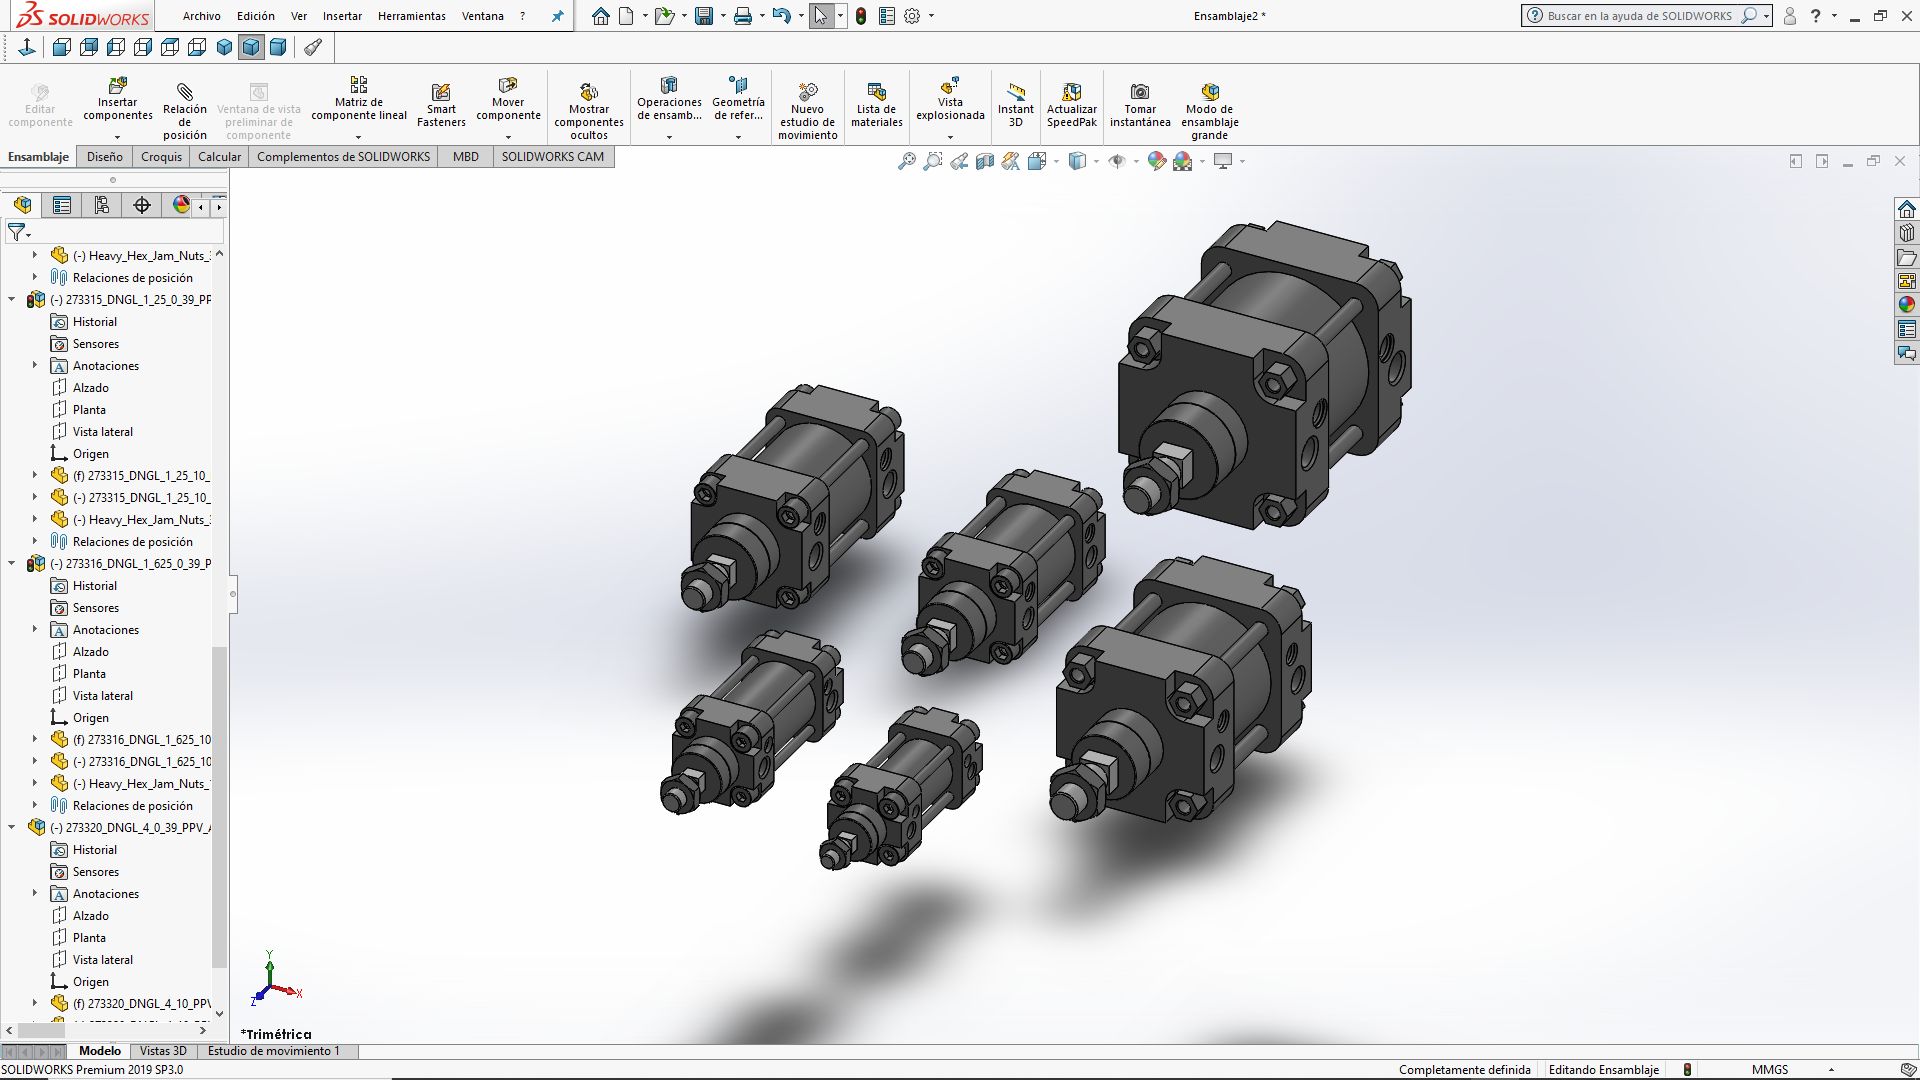This screenshot has height=1080, width=1920.
Task: Click the Insertar componentes icon
Action: pyautogui.click(x=117, y=87)
